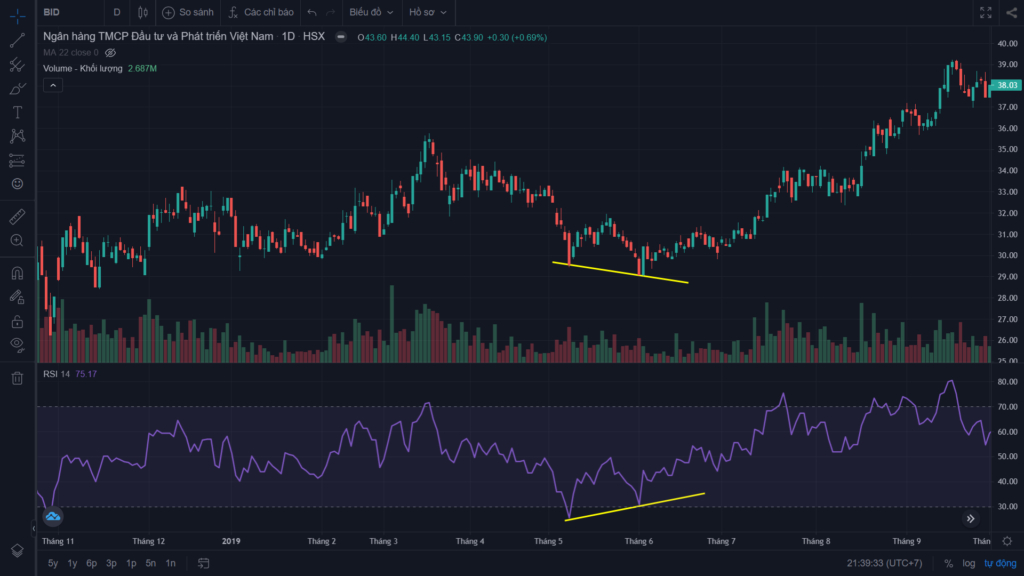Toggle tự động auto scale
This screenshot has height=576, width=1024.
pos(1000,564)
